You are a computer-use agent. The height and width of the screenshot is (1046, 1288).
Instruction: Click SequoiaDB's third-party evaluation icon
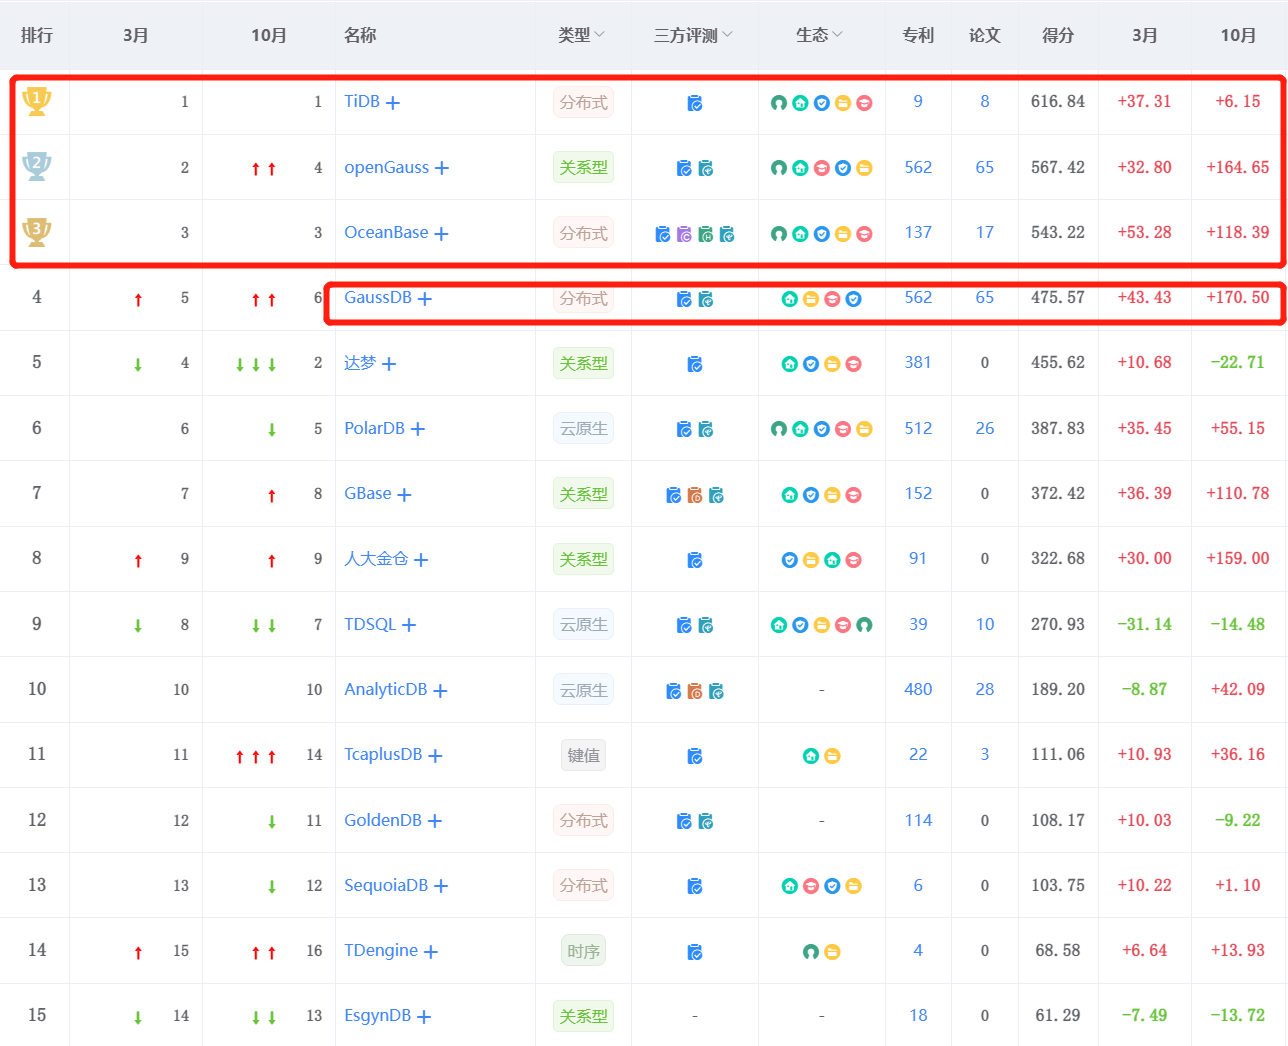695,886
